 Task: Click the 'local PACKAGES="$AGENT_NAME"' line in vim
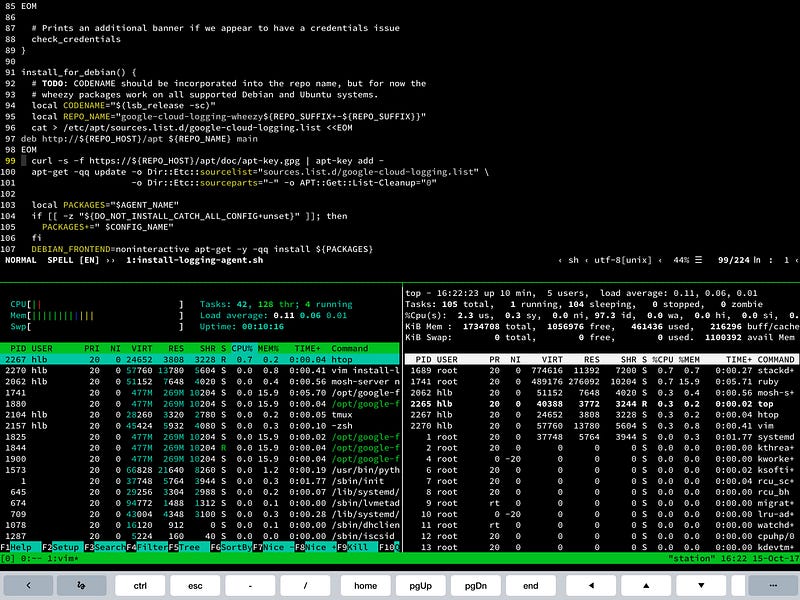(105, 205)
